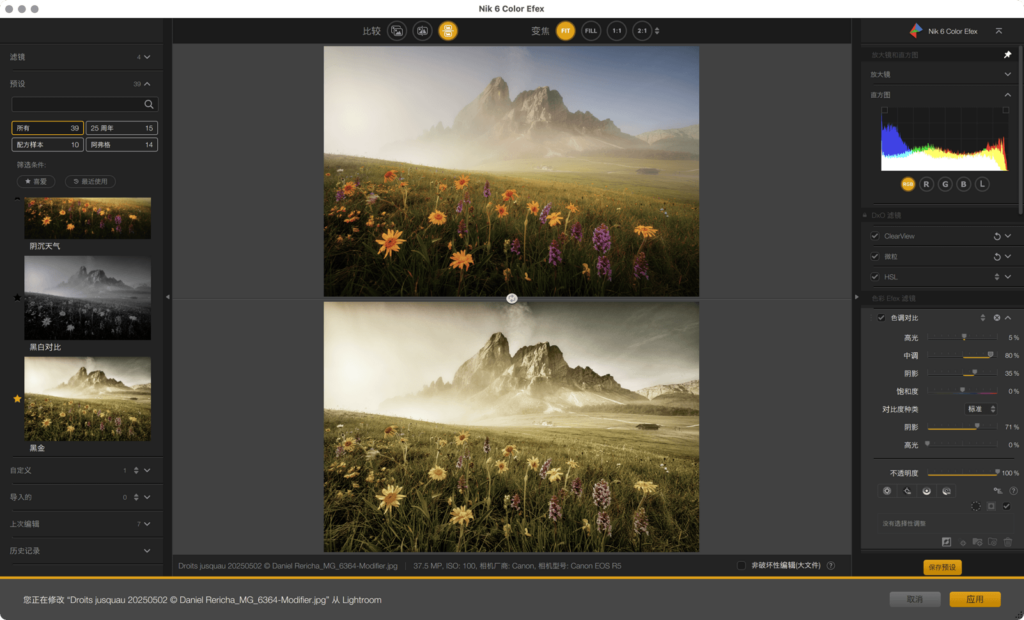Click the curve mask icon below selective adjustments
Screen dimensions: 1024x620
tap(946, 542)
